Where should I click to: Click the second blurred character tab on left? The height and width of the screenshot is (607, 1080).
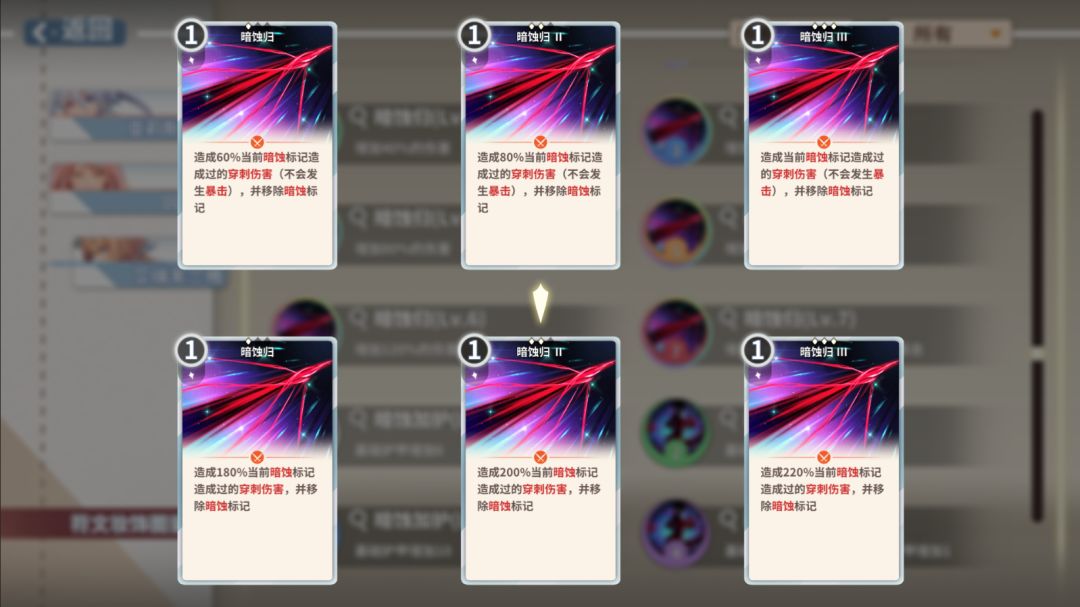tap(114, 187)
